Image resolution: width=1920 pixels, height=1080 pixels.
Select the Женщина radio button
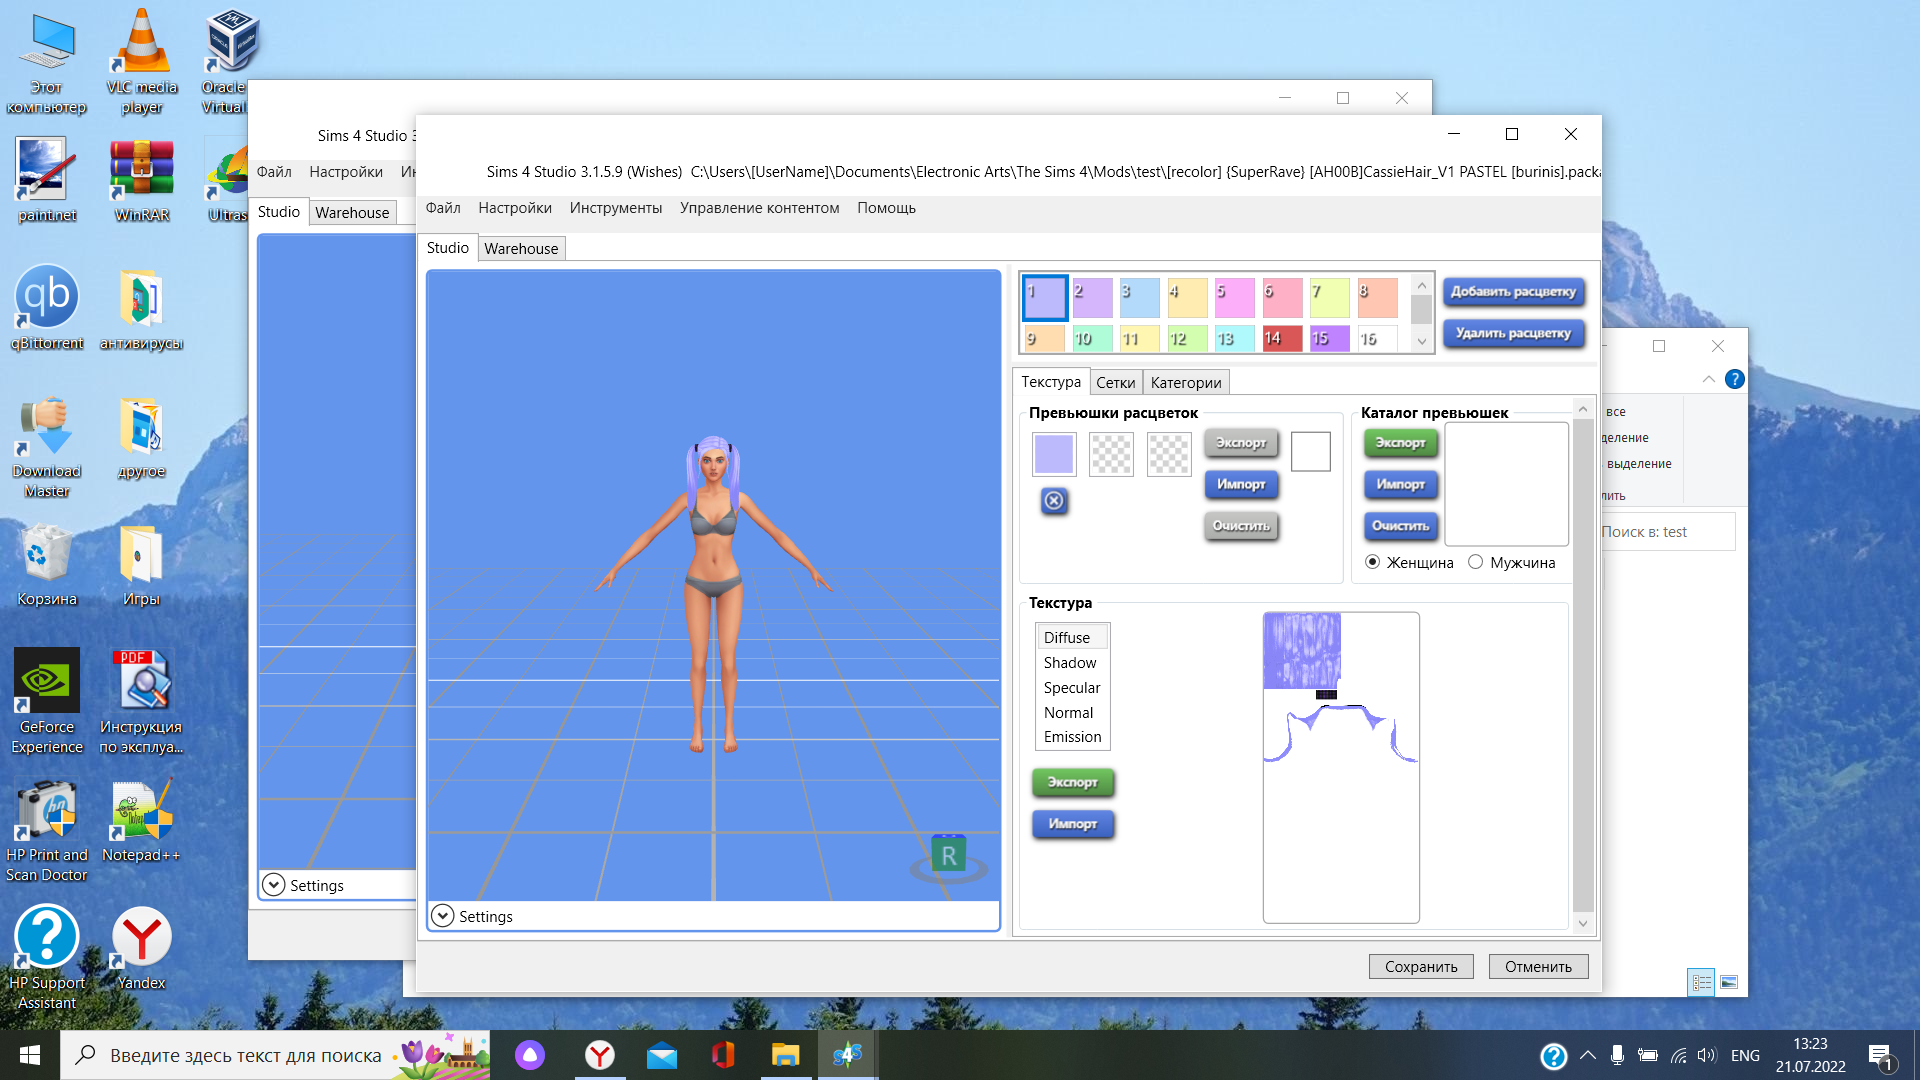(x=1373, y=562)
